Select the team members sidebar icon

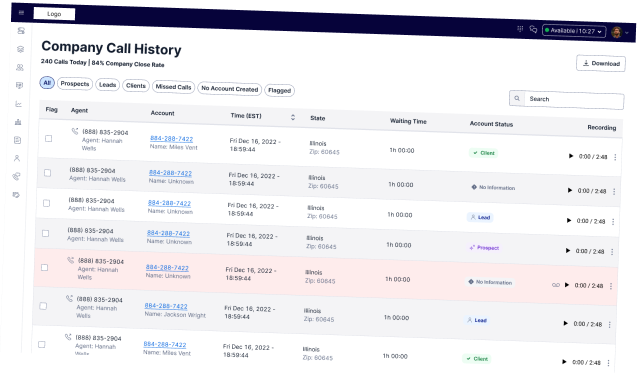pyautogui.click(x=20, y=67)
